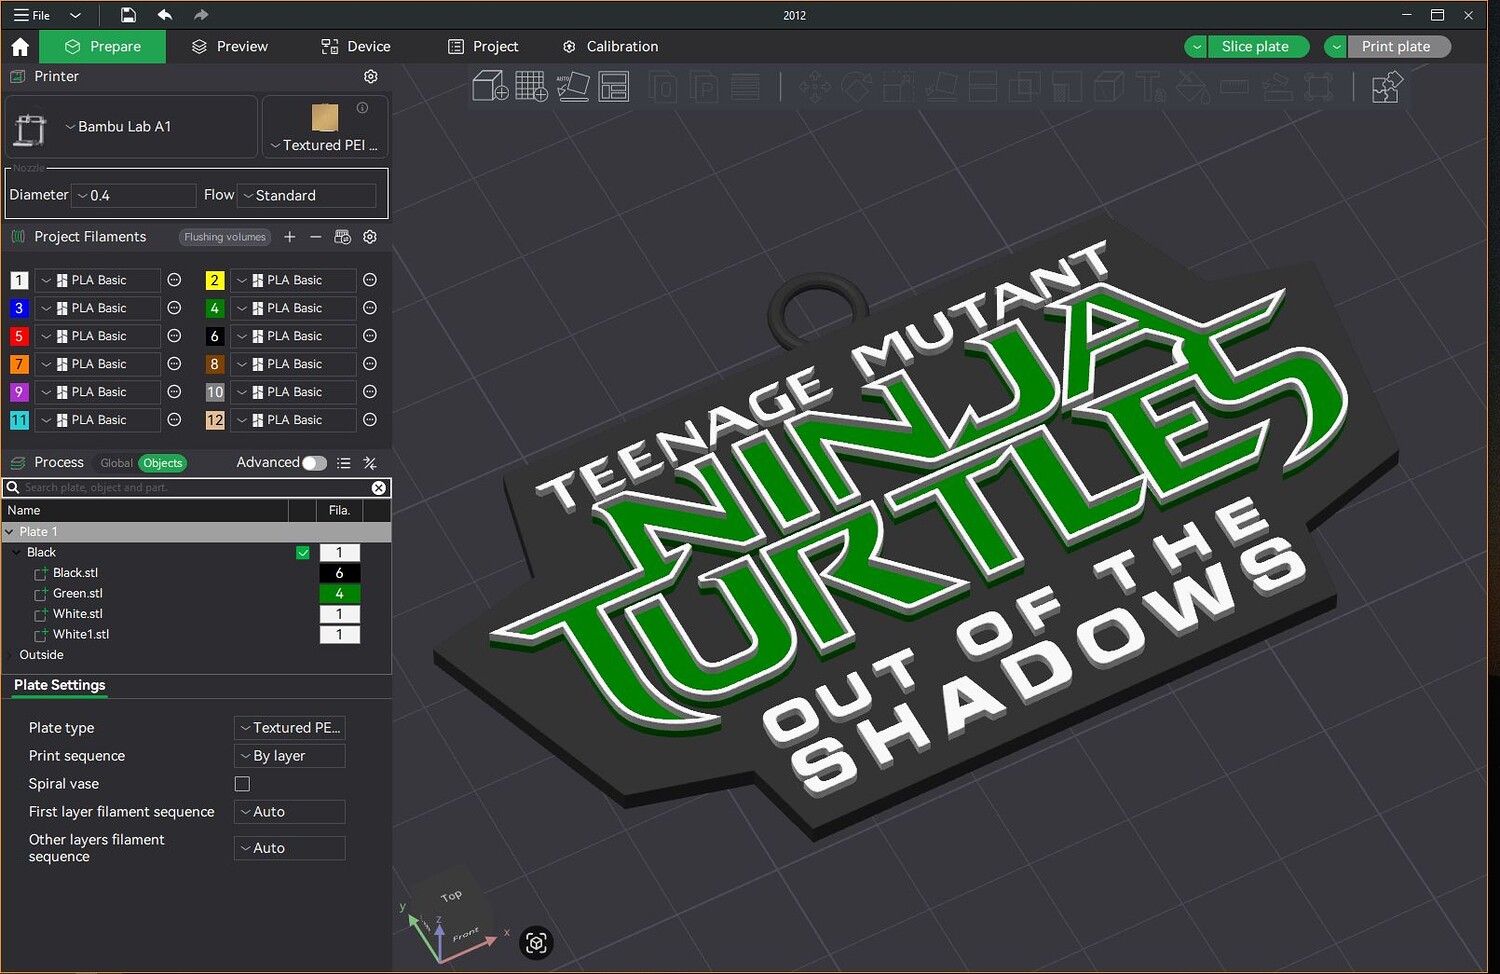Click the compare presets icon beside Advanced
This screenshot has height=974, width=1500.
pyautogui.click(x=370, y=463)
